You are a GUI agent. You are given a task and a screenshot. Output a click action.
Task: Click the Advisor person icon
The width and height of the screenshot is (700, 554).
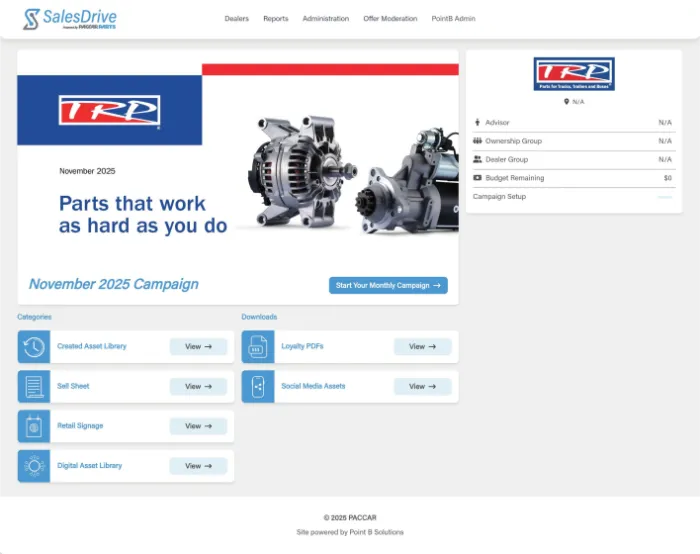(x=477, y=122)
